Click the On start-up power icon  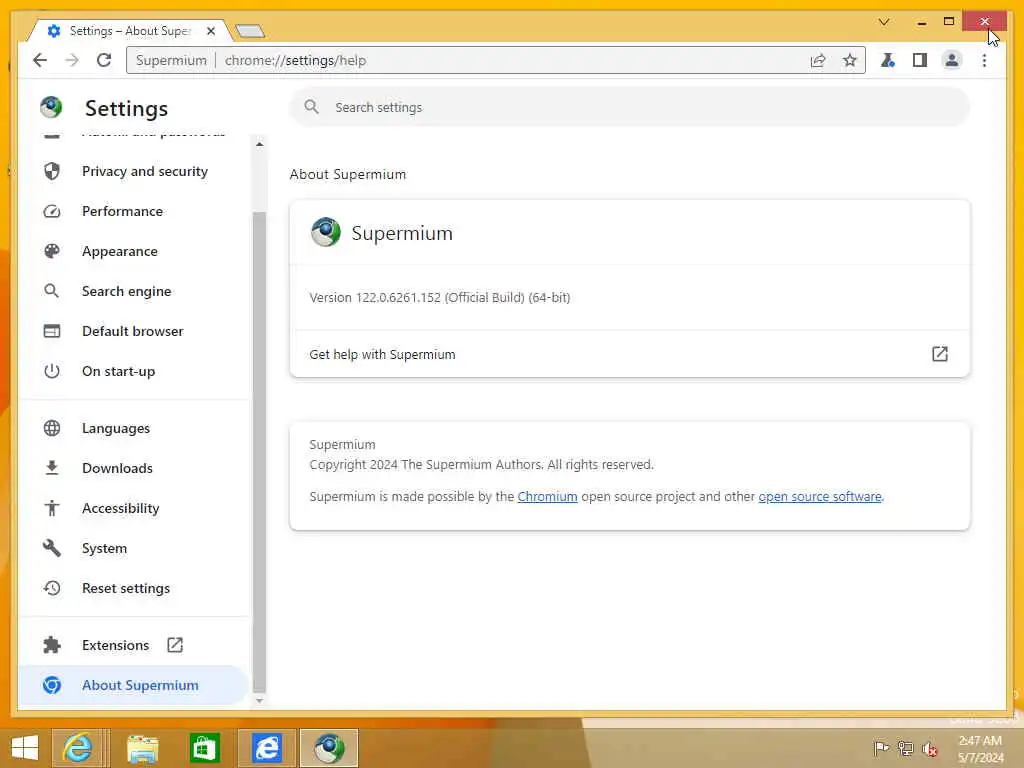pyautogui.click(x=52, y=371)
